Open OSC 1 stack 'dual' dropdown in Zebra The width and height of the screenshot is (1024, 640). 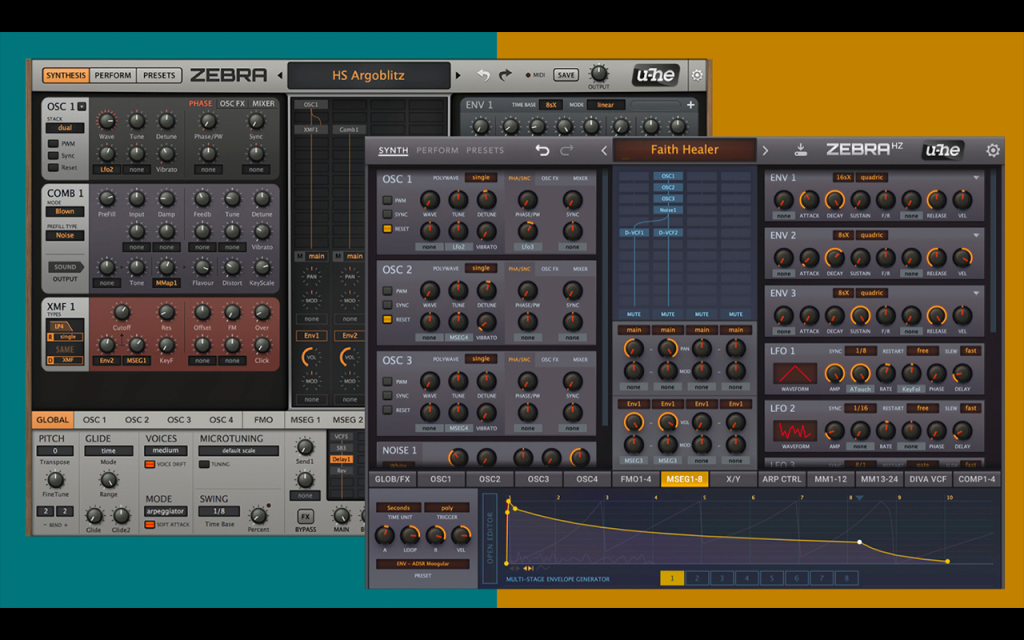click(65, 128)
